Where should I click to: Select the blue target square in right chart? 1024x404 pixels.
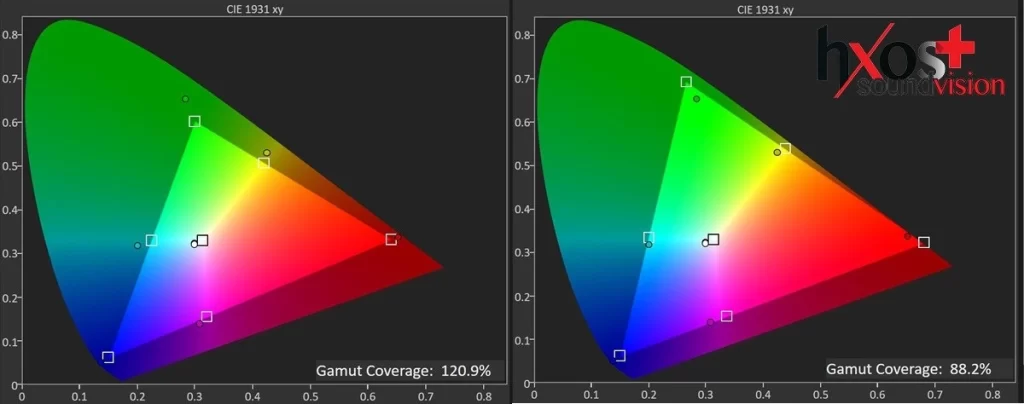click(619, 356)
